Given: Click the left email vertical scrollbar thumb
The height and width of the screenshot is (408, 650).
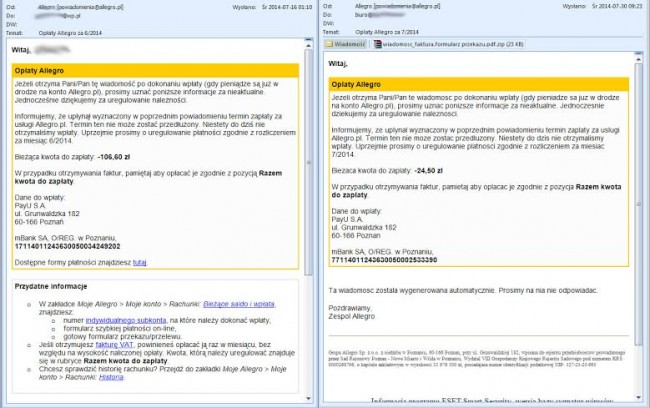Looking at the screenshot, I should pyautogui.click(x=308, y=162).
